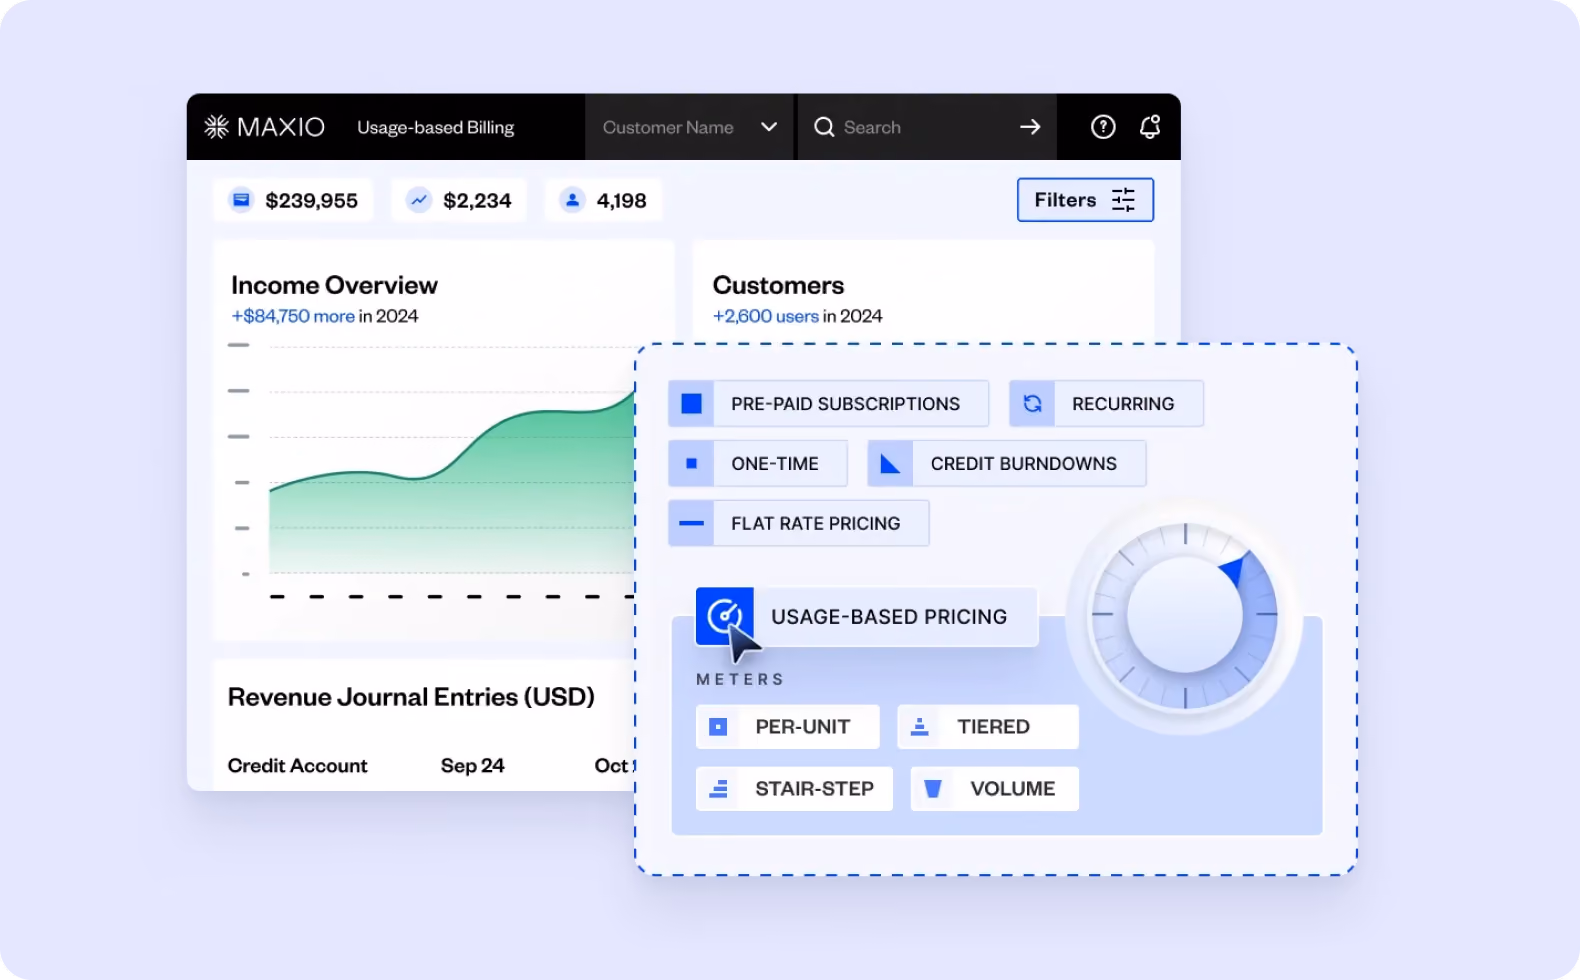The width and height of the screenshot is (1580, 980).
Task: Click the One-Time small square icon
Action: pos(691,464)
